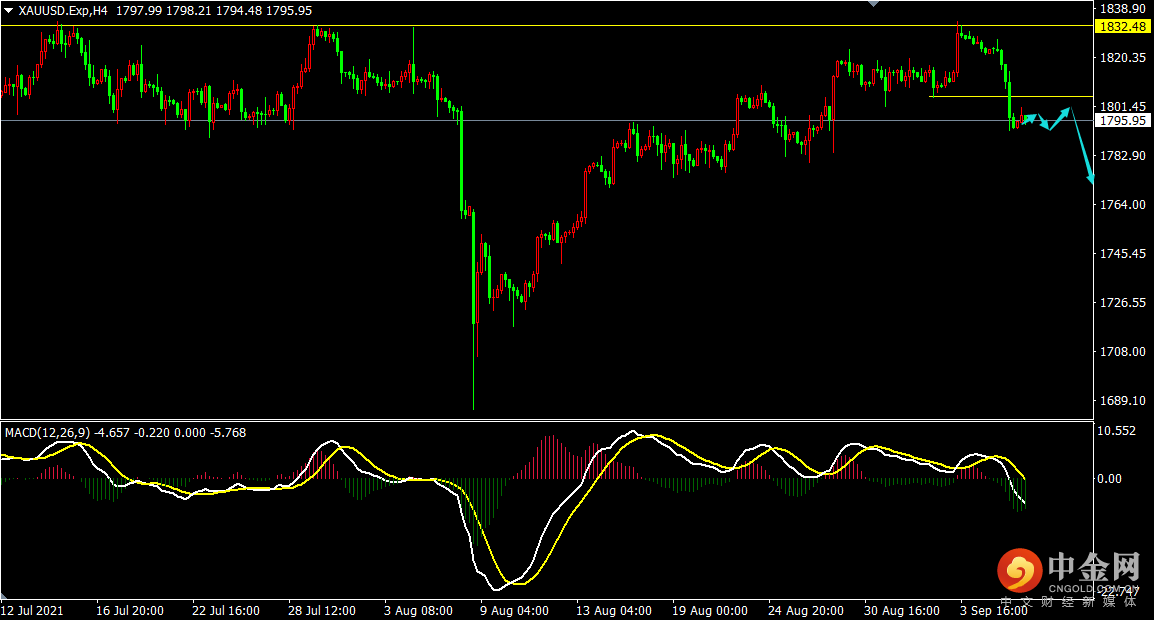Click the 12 Jul 2021 date label
Screen dimensions: 1154x620
pyautogui.click(x=32, y=610)
